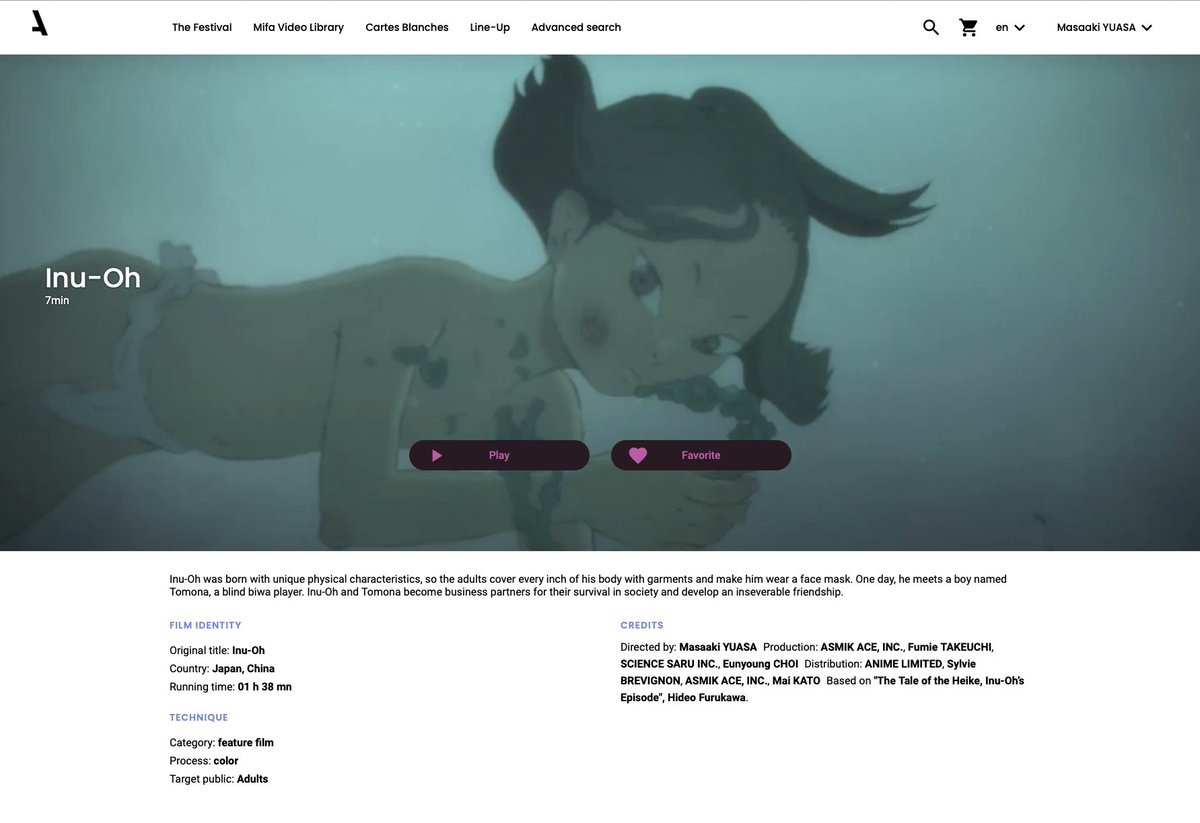The height and width of the screenshot is (823, 1200).
Task: Click the 'Country: Japan, China' line
Action: (x=222, y=668)
